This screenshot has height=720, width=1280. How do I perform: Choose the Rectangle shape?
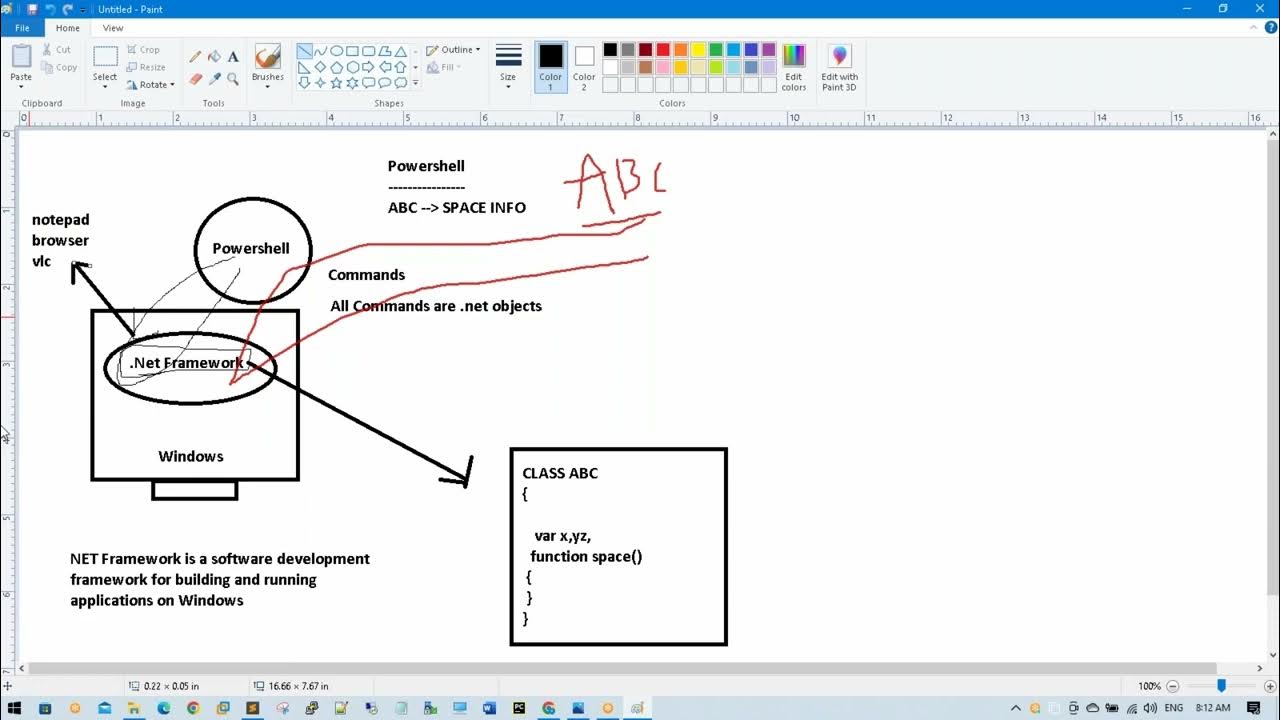(352, 51)
